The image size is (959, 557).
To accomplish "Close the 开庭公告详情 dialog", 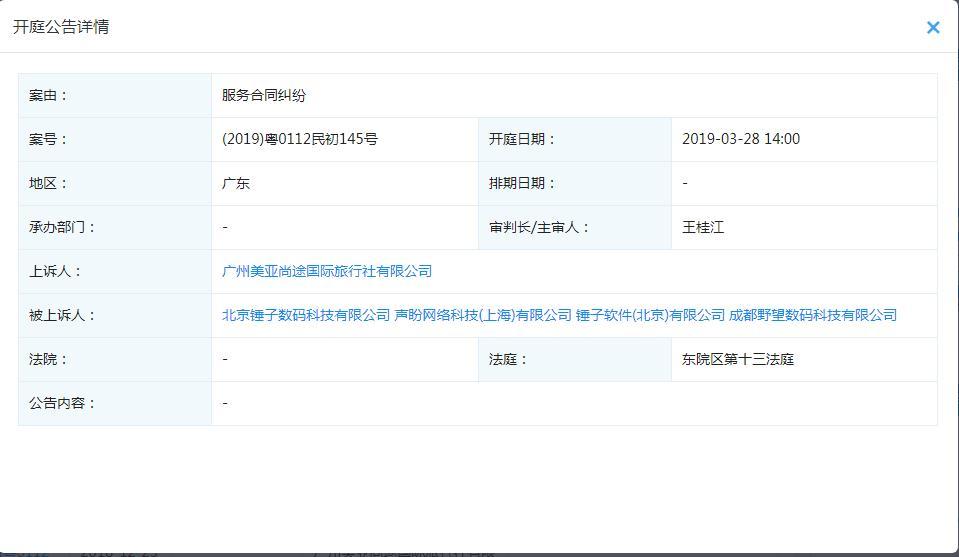I will pyautogui.click(x=933, y=28).
